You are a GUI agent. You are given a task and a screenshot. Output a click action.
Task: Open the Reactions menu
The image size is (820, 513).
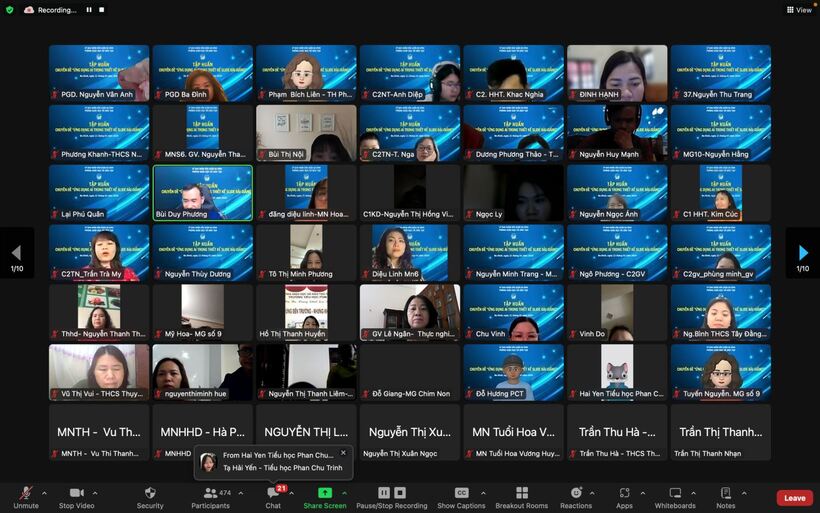coord(576,496)
